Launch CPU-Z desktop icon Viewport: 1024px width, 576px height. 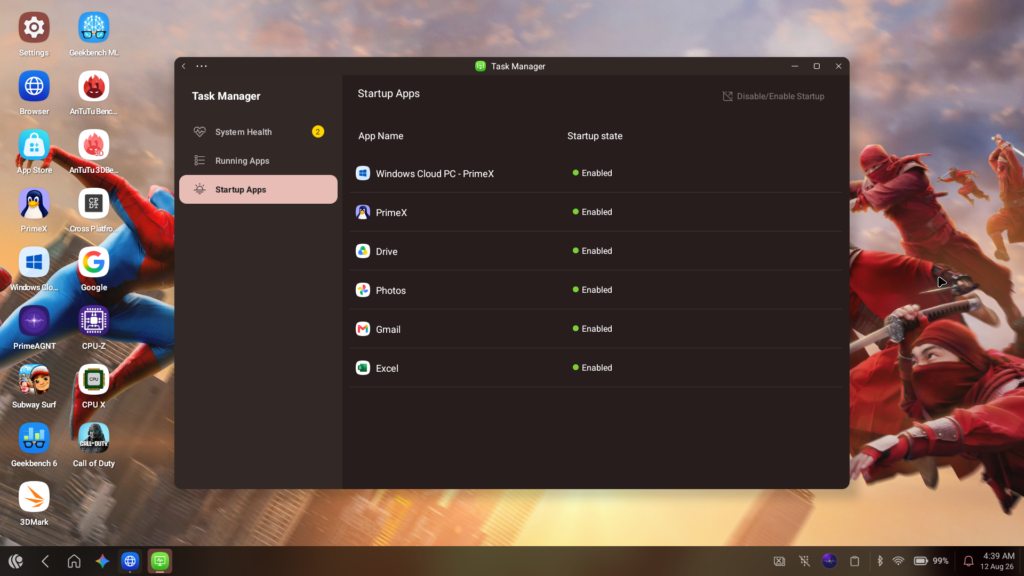coord(93,321)
